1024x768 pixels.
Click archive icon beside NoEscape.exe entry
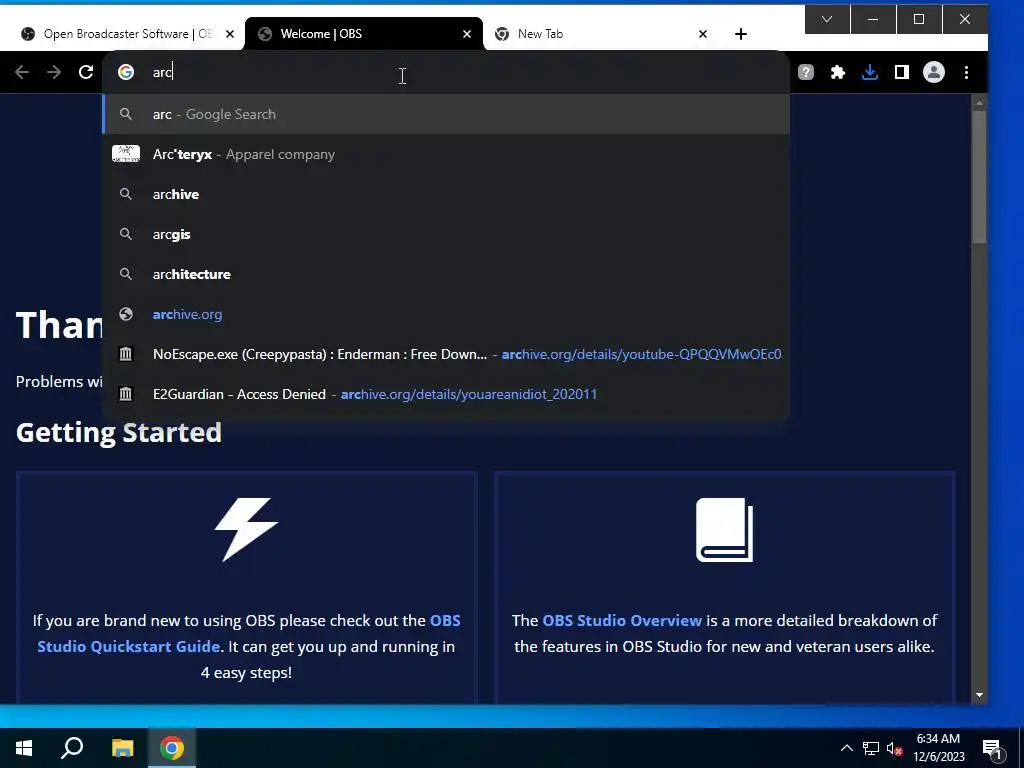click(x=126, y=354)
